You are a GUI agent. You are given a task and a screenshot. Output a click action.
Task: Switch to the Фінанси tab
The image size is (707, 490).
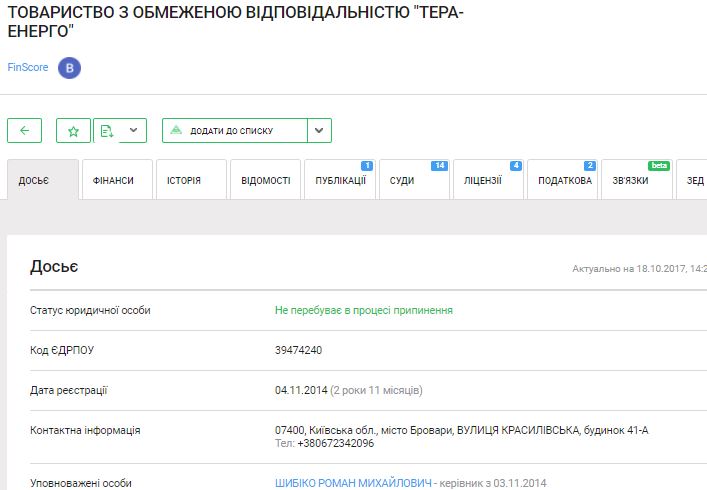pyautogui.click(x=117, y=181)
